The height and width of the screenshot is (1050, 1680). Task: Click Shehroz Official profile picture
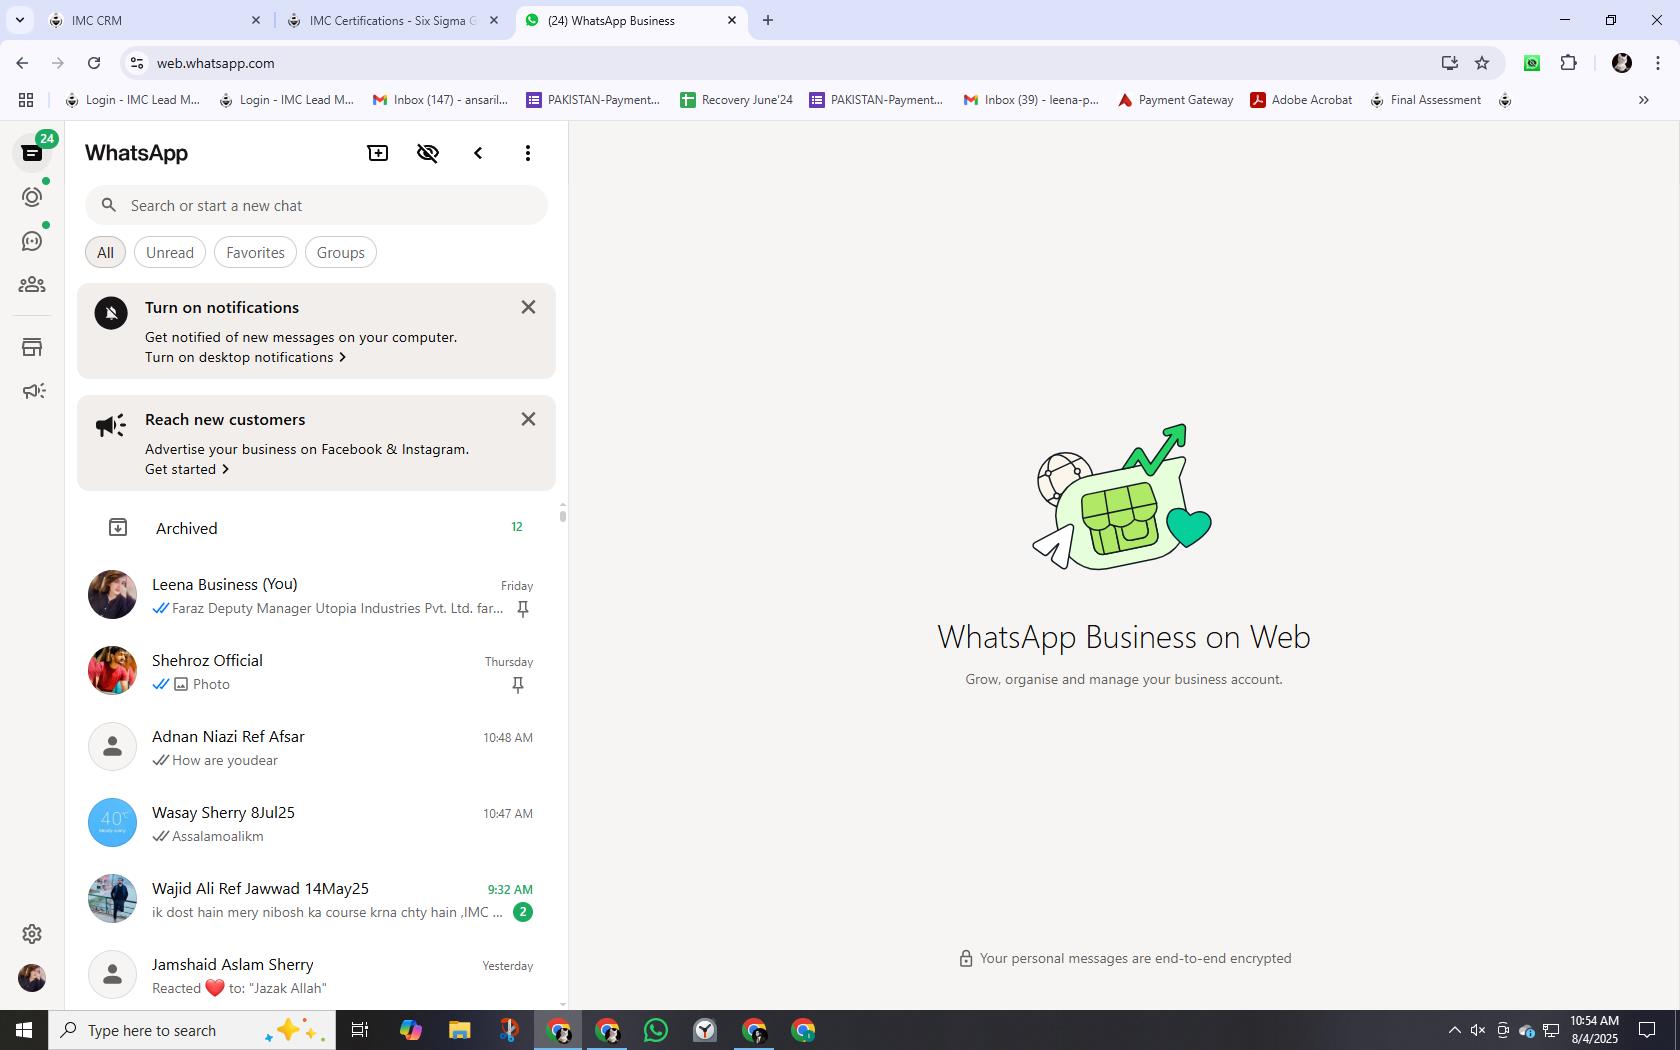(x=112, y=671)
